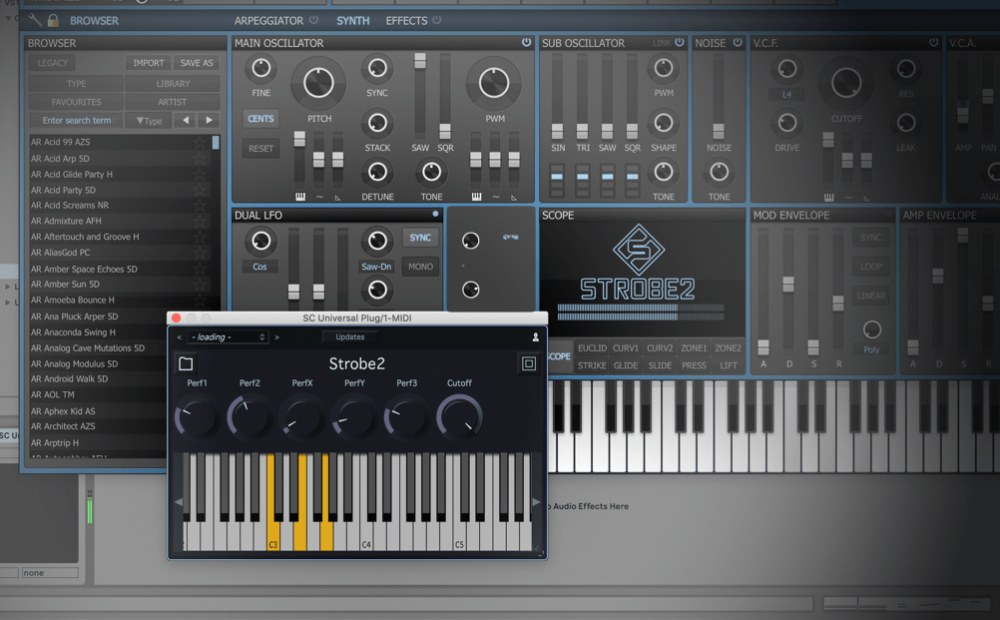The height and width of the screenshot is (620, 1000).
Task: Switch to the EFFECTS tab
Action: click(406, 20)
